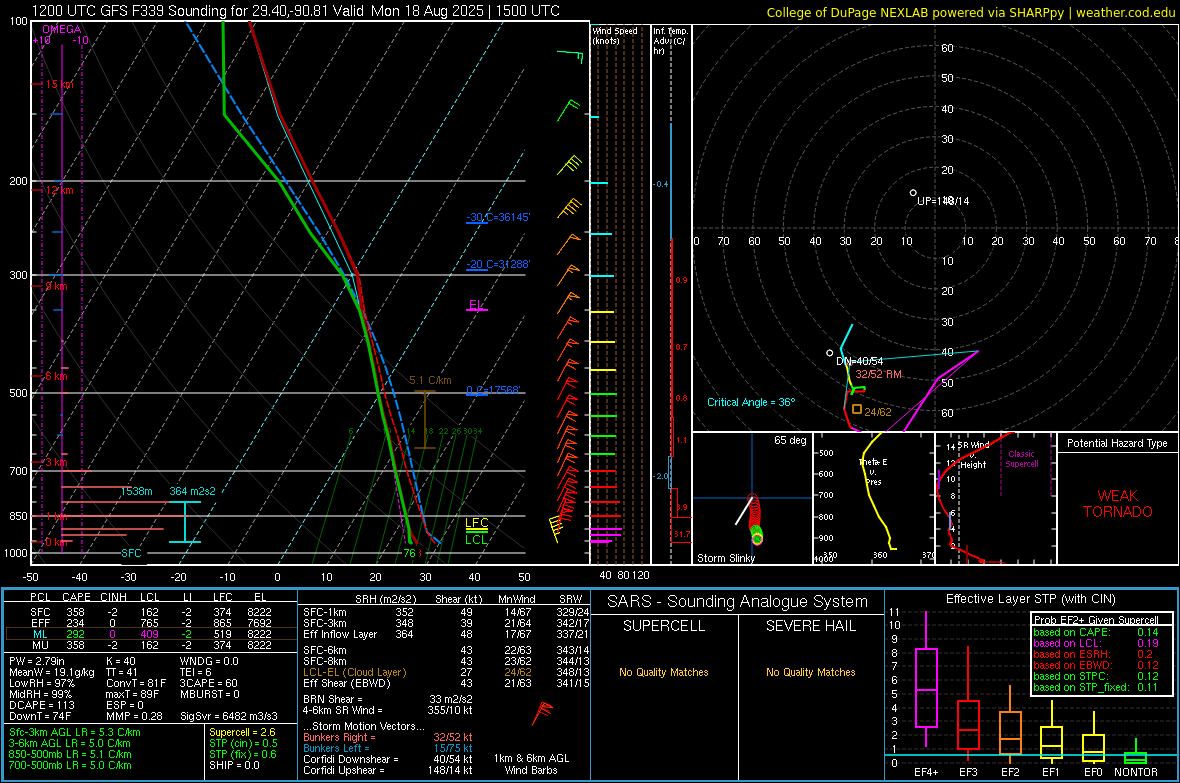Screen dimensions: 1180x783
Task: Click the SigSvr = 6482 m3/s3 value
Action: [229, 716]
